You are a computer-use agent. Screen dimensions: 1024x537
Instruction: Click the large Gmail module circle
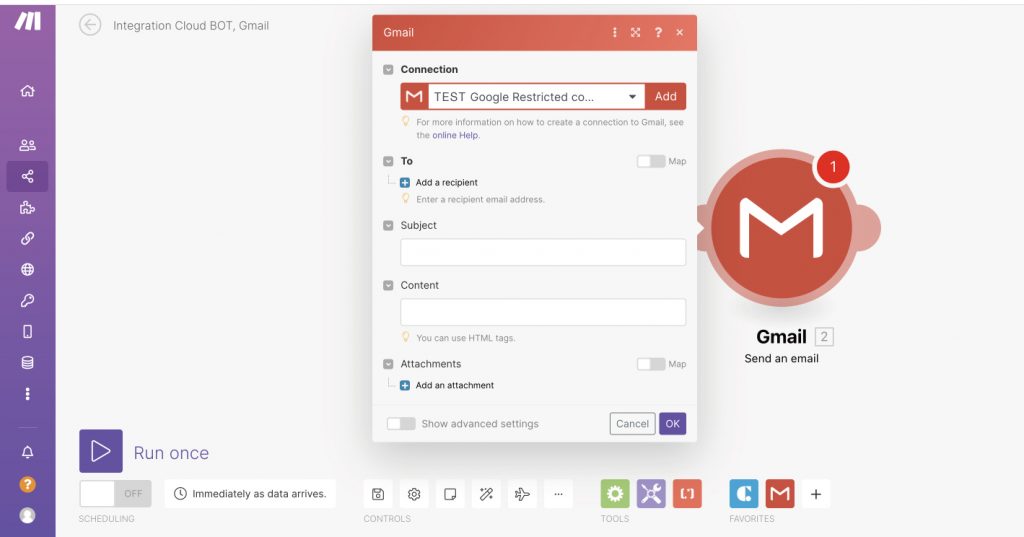[x=782, y=227]
